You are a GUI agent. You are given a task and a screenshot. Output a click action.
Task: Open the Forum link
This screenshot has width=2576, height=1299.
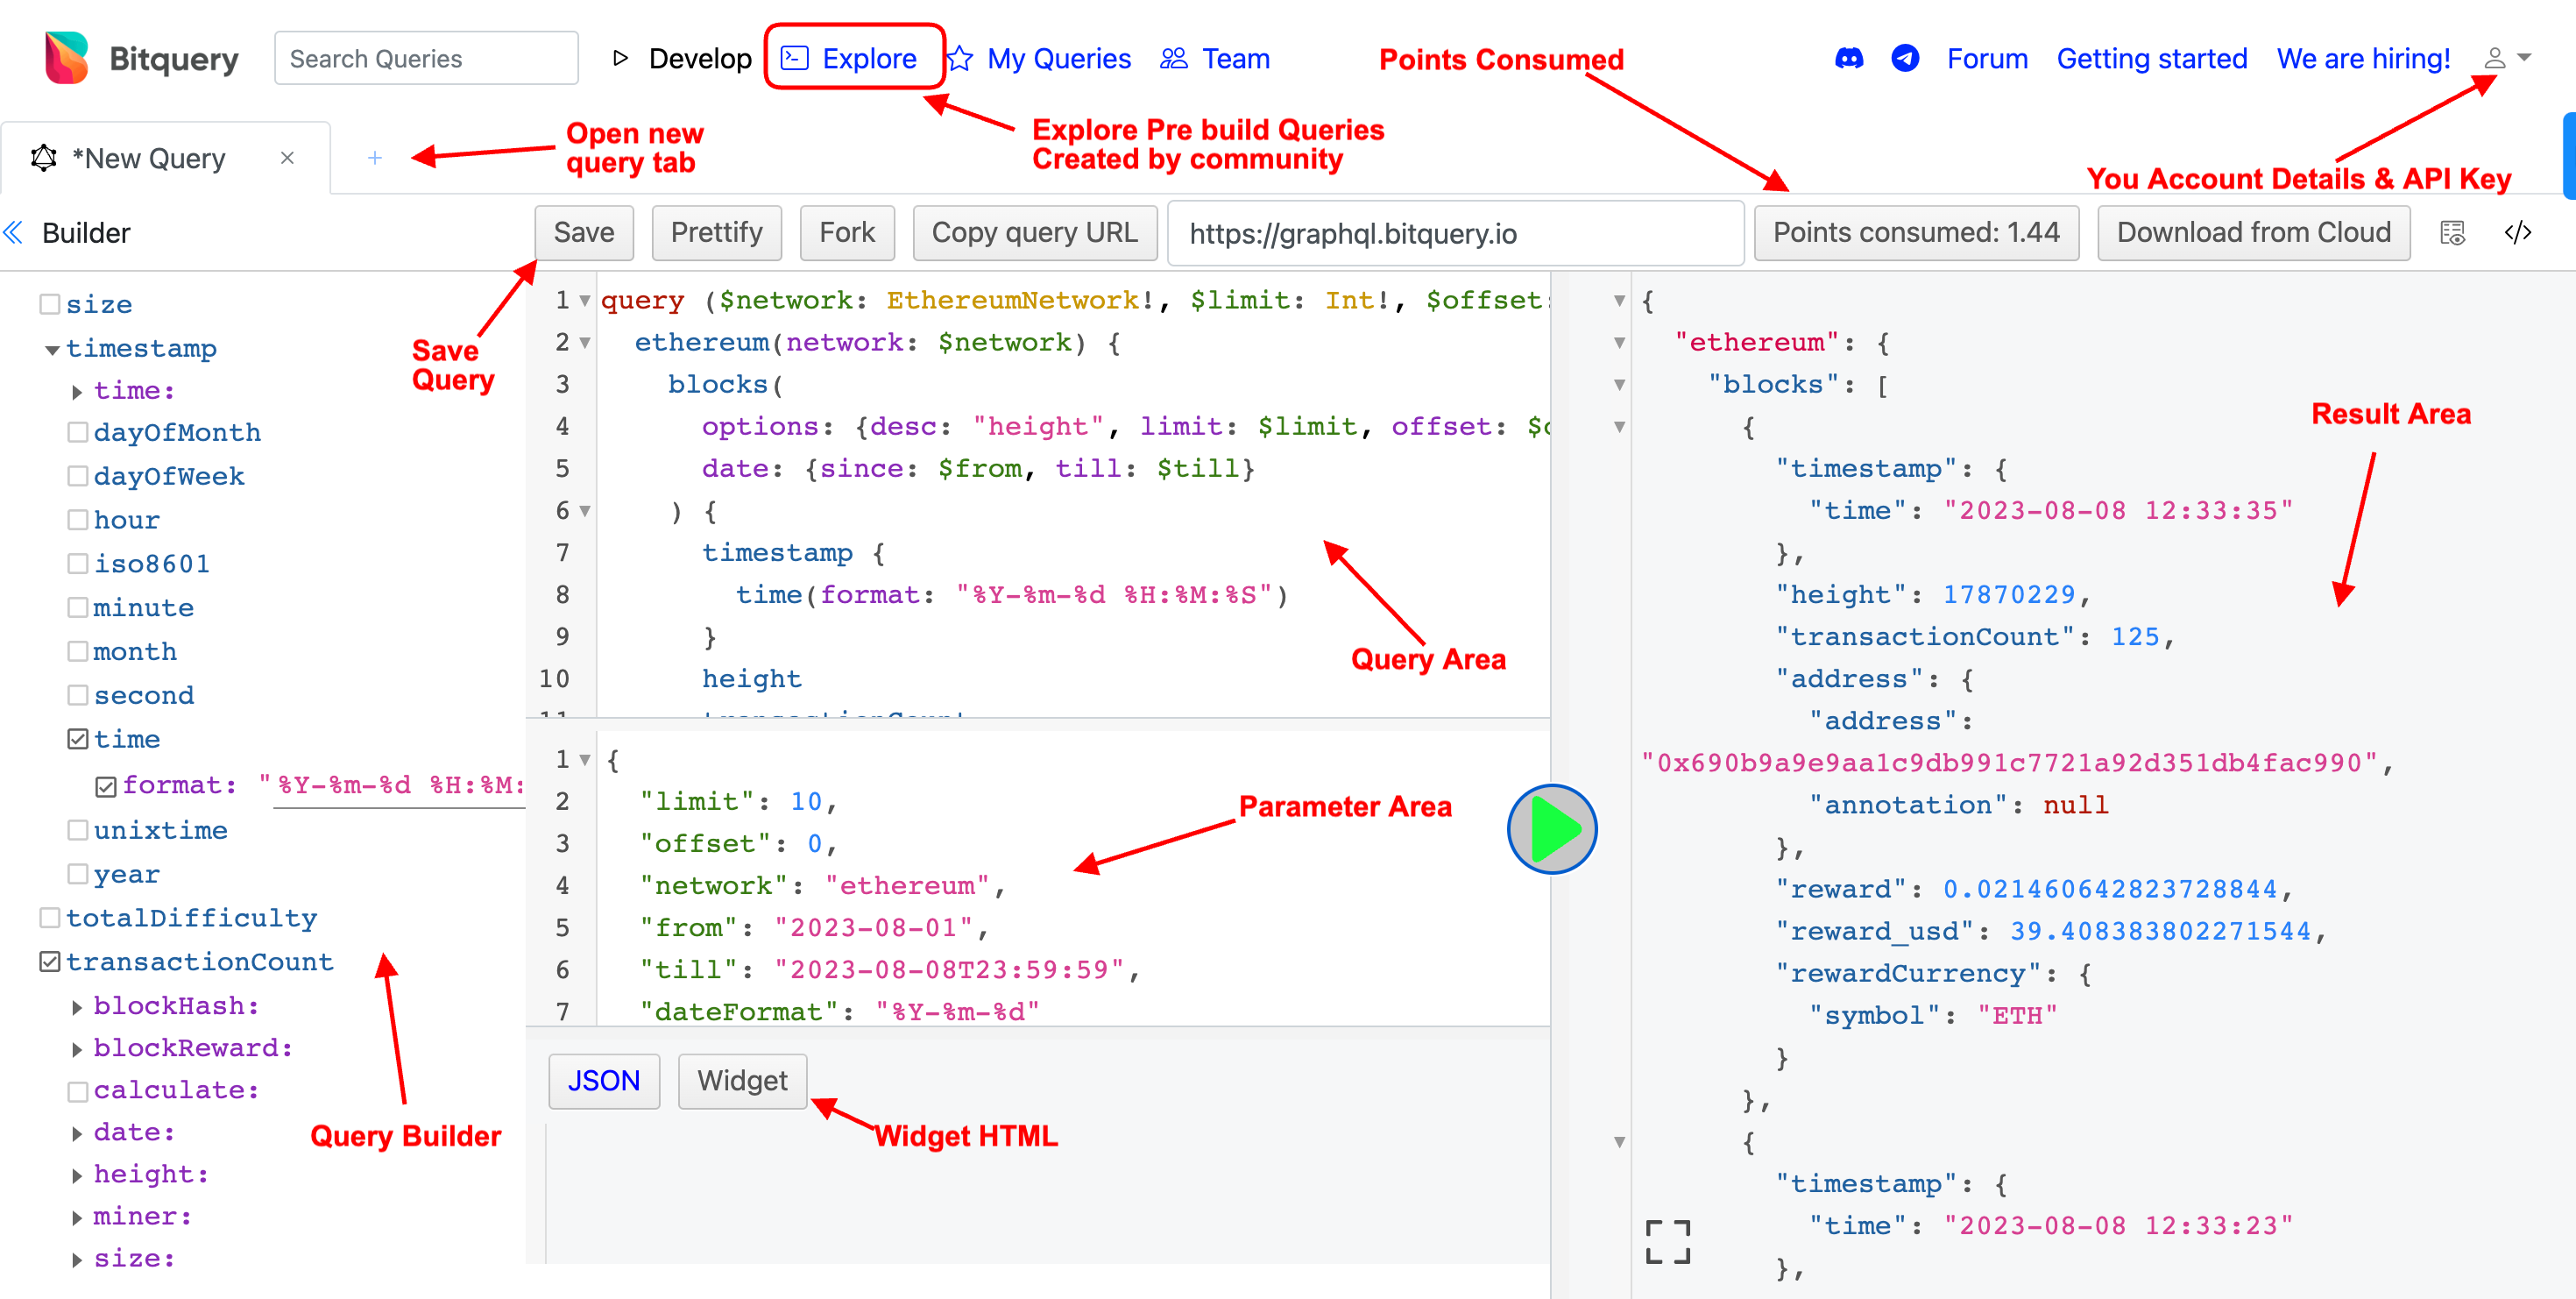pyautogui.click(x=1987, y=59)
